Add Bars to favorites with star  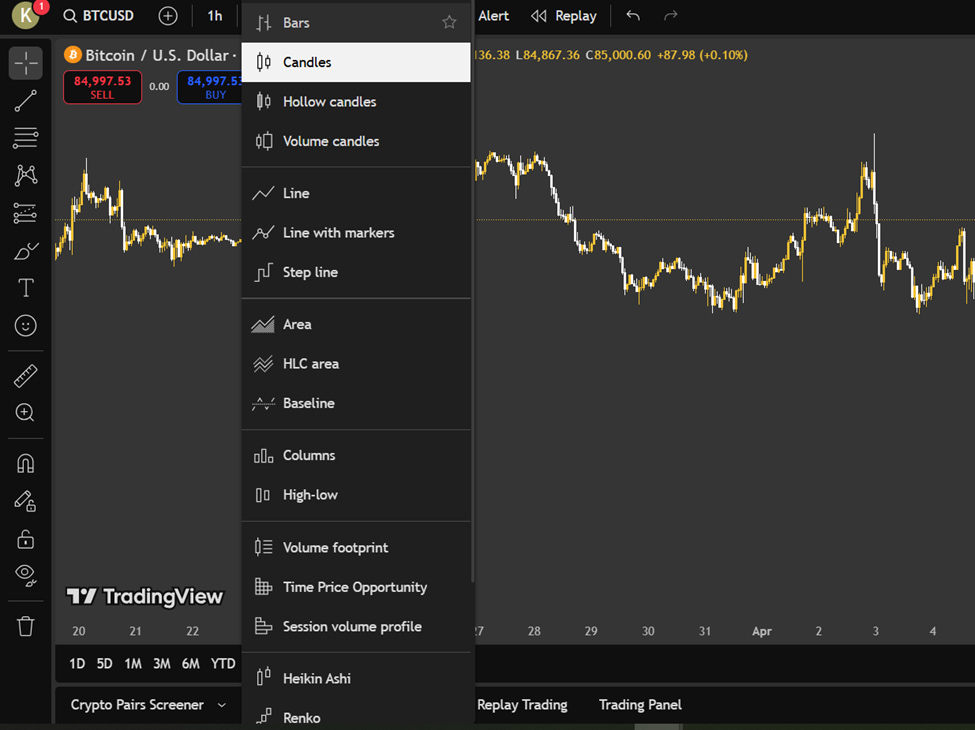pos(449,23)
